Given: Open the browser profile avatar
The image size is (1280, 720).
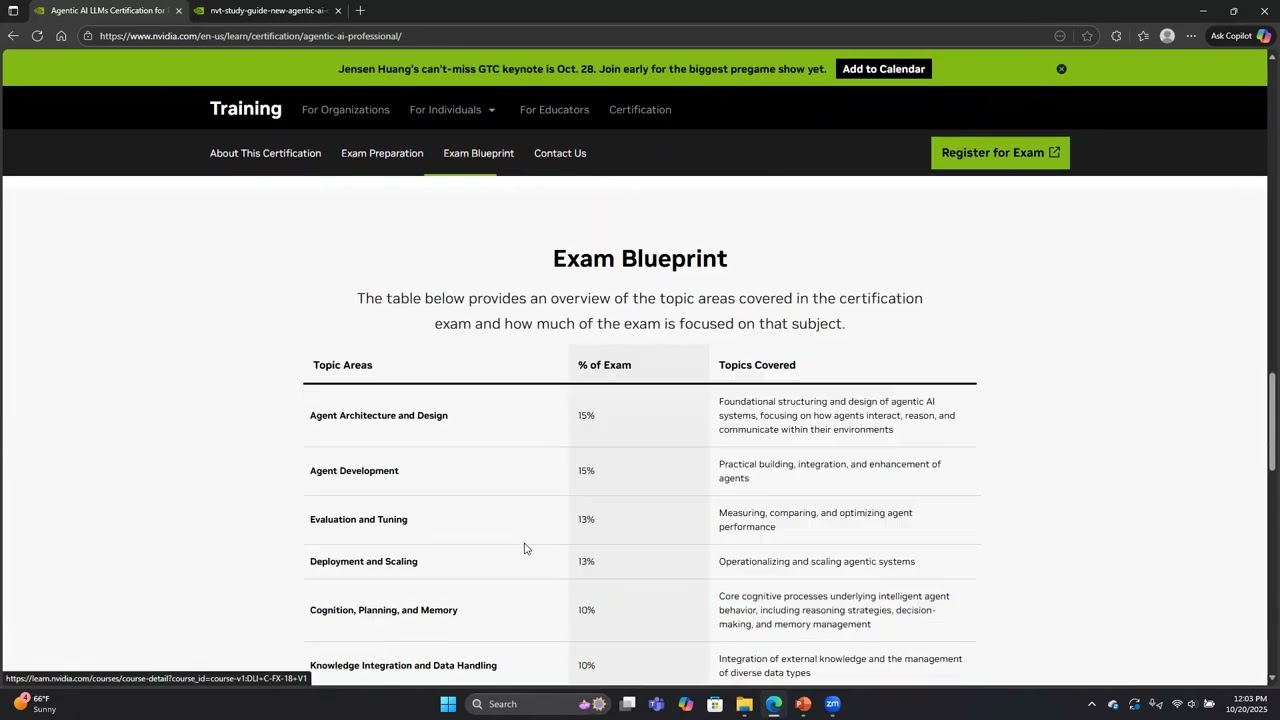Looking at the screenshot, I should click(1167, 36).
